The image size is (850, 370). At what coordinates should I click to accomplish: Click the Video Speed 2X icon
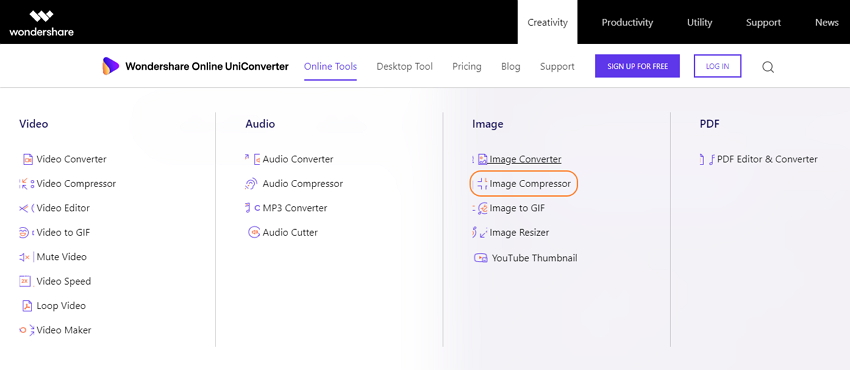[x=25, y=281]
